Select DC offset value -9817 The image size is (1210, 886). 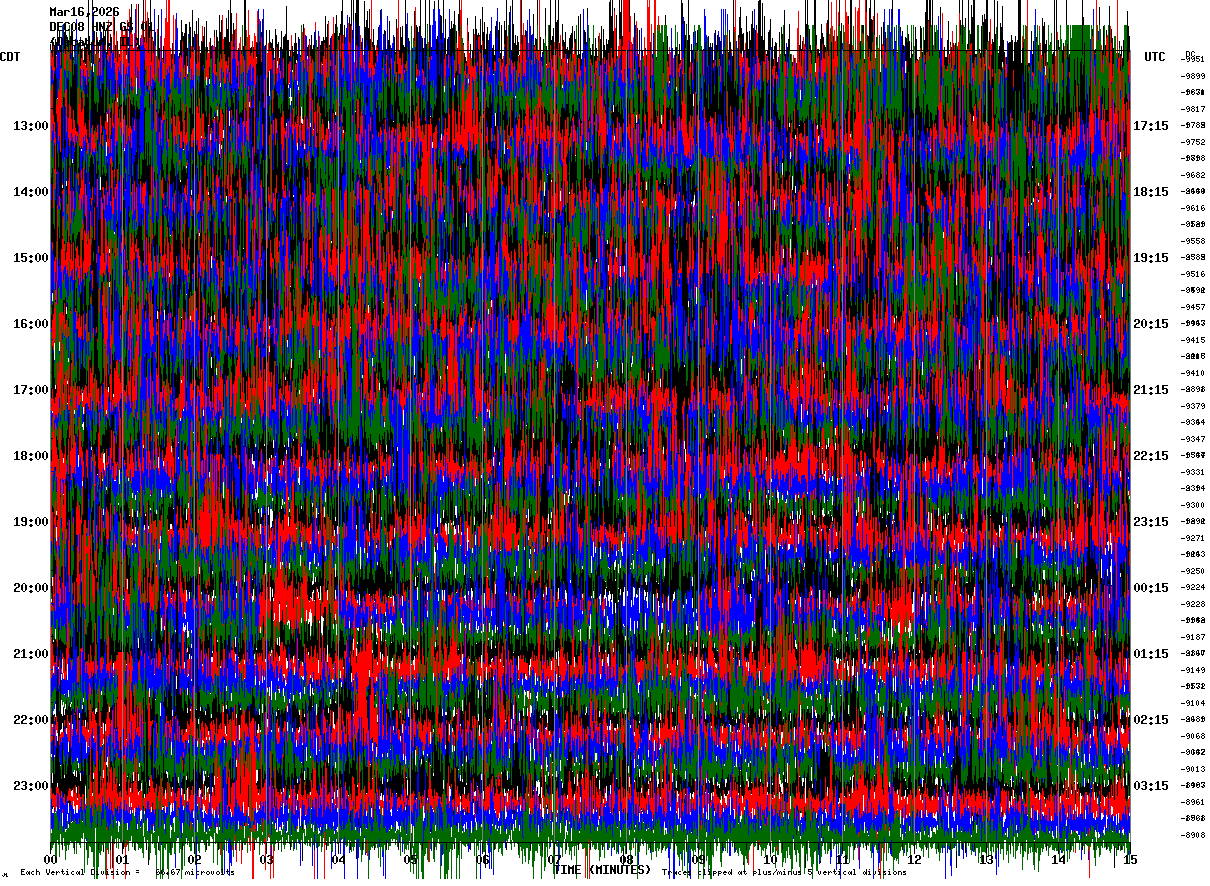coord(1195,109)
